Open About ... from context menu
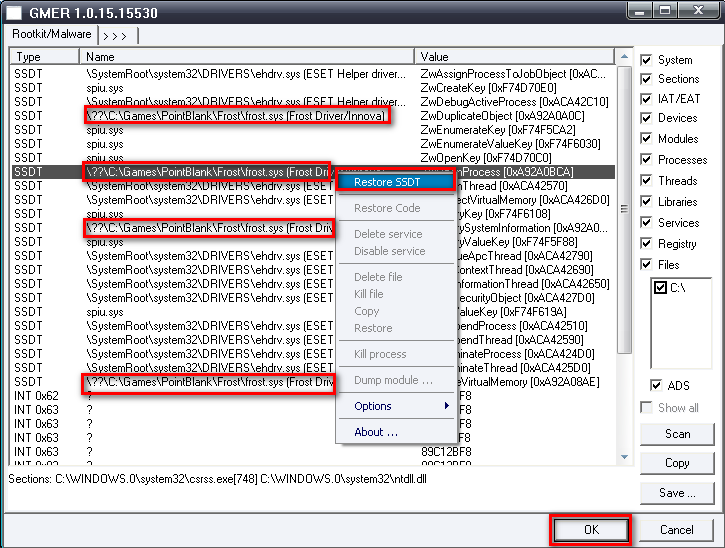Image resolution: width=725 pixels, height=548 pixels. (396, 432)
